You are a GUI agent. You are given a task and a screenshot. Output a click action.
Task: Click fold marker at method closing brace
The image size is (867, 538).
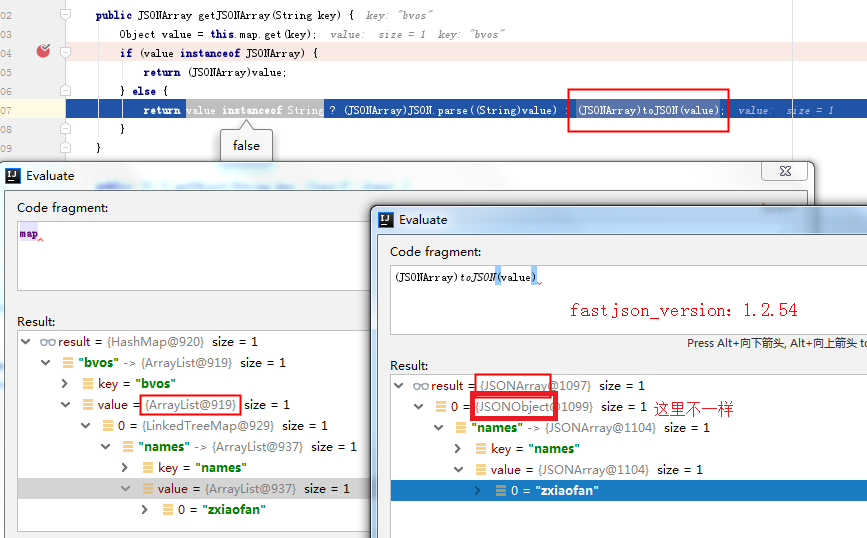[65, 147]
